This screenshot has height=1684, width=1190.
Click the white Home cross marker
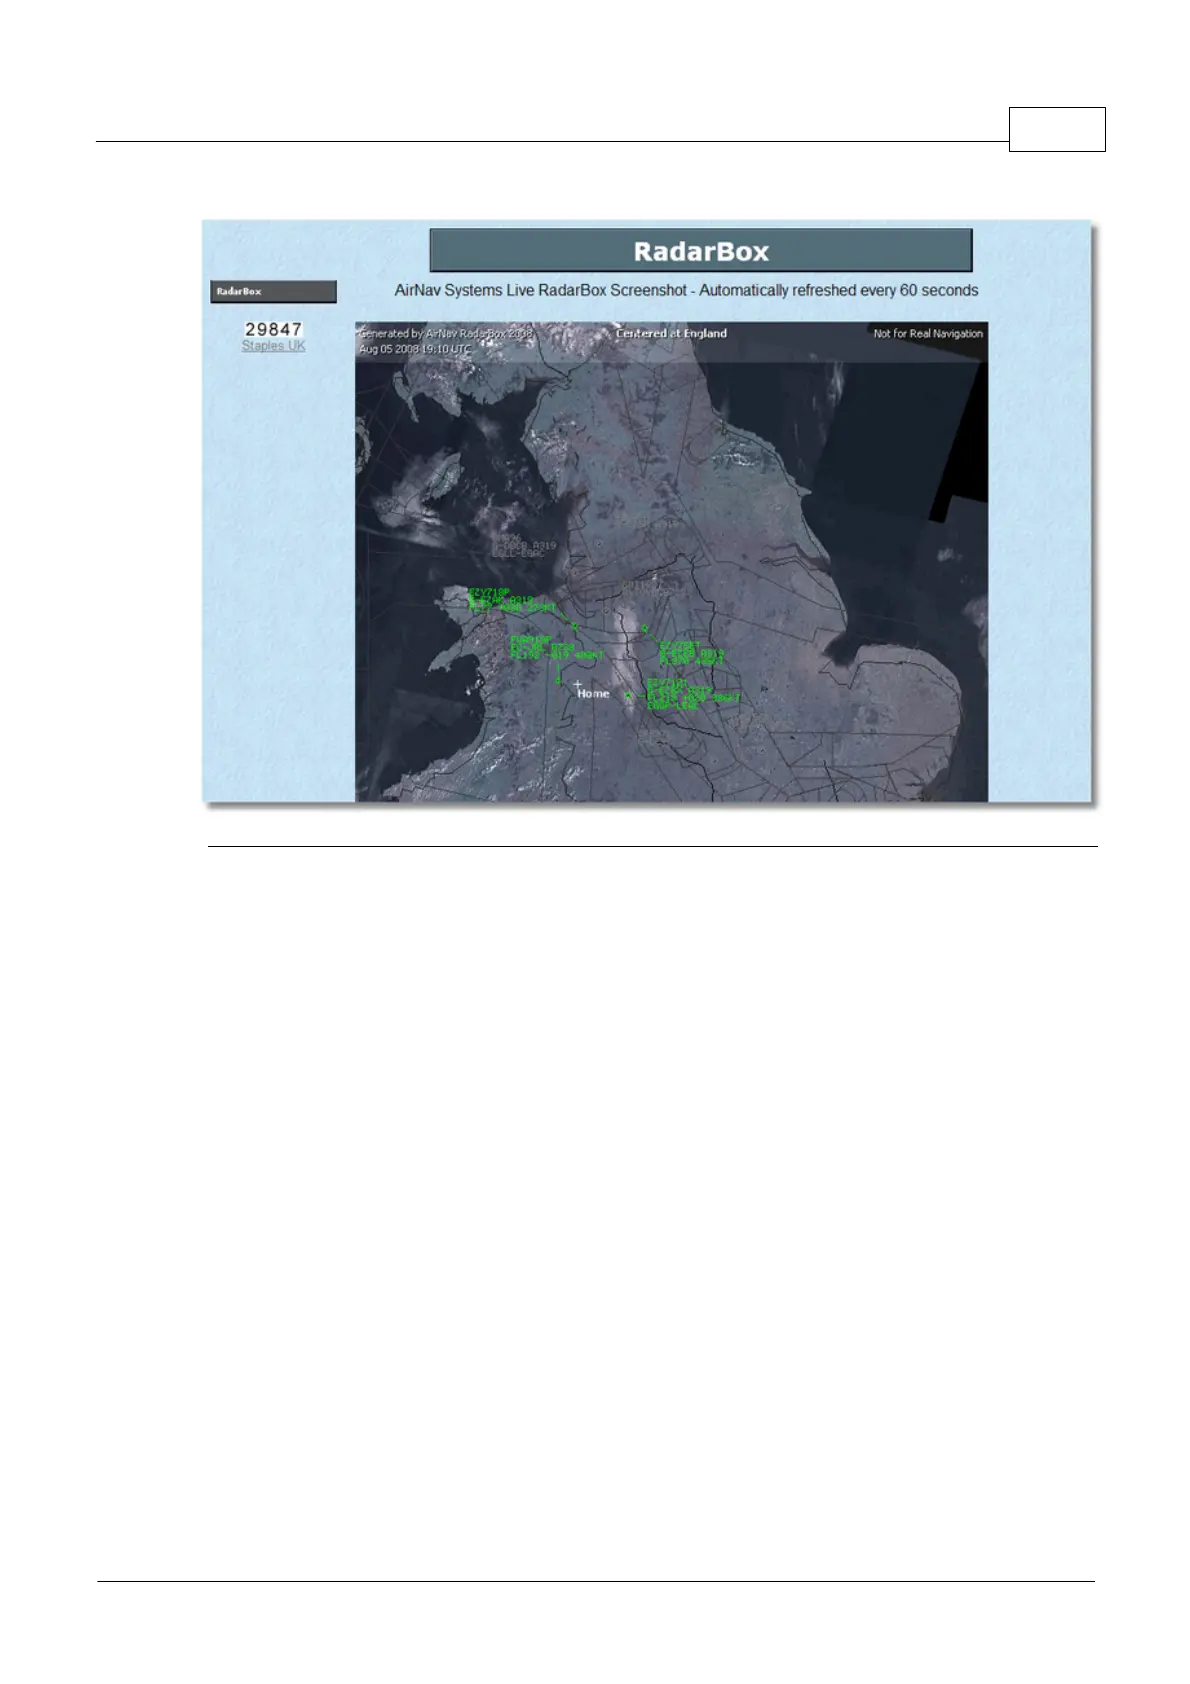(577, 684)
